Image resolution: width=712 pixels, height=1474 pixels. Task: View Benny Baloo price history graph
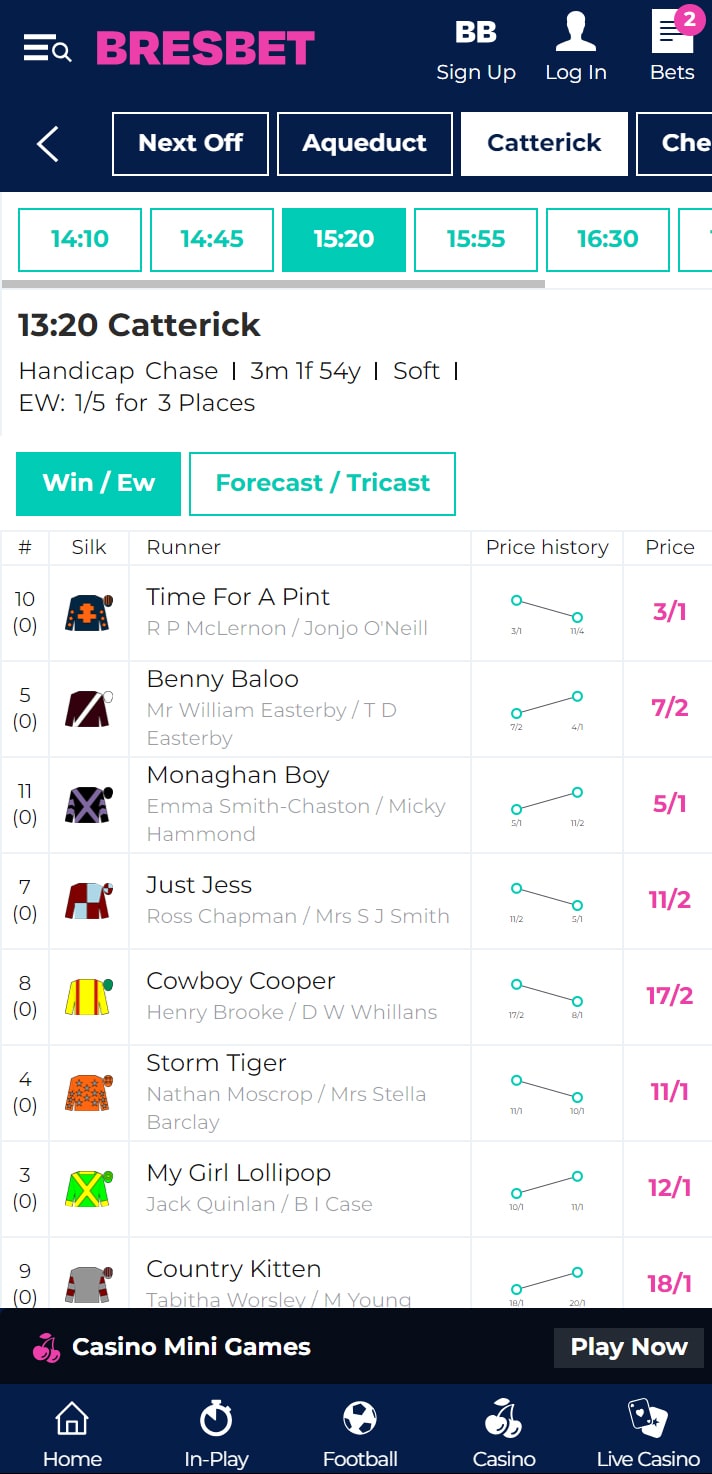tap(547, 709)
